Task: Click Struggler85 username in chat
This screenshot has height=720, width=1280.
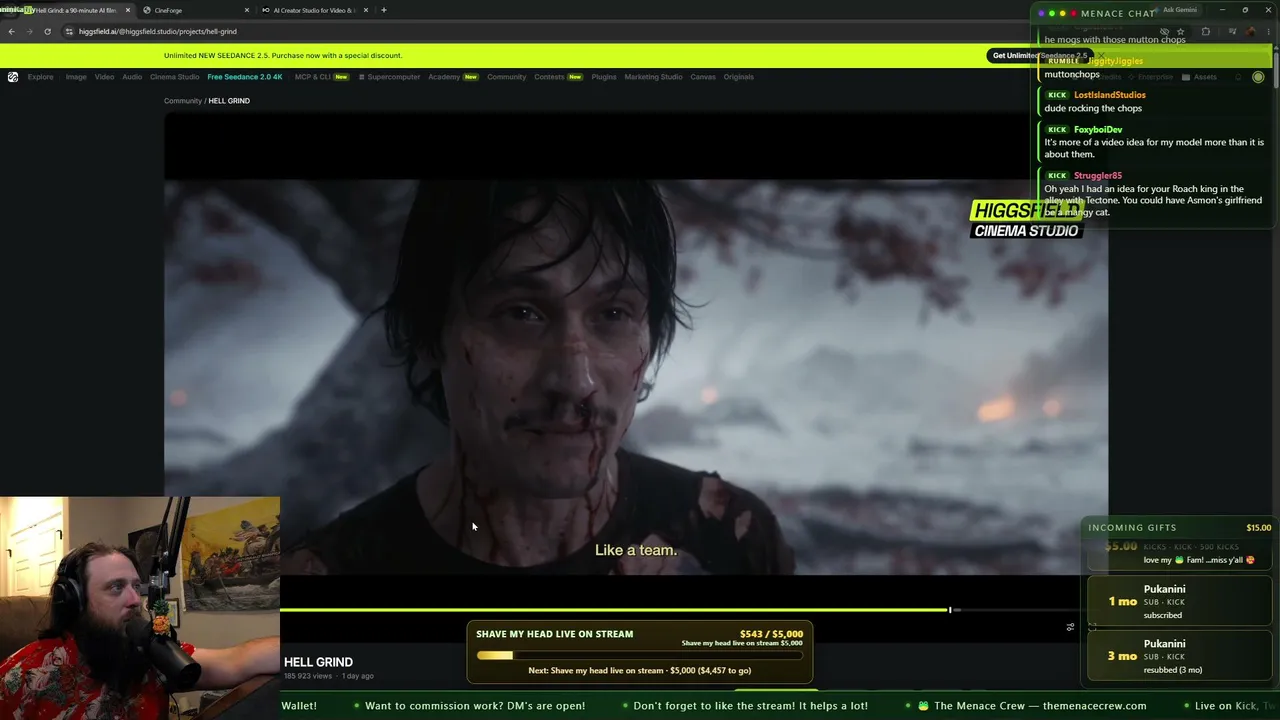Action: pos(1098,176)
